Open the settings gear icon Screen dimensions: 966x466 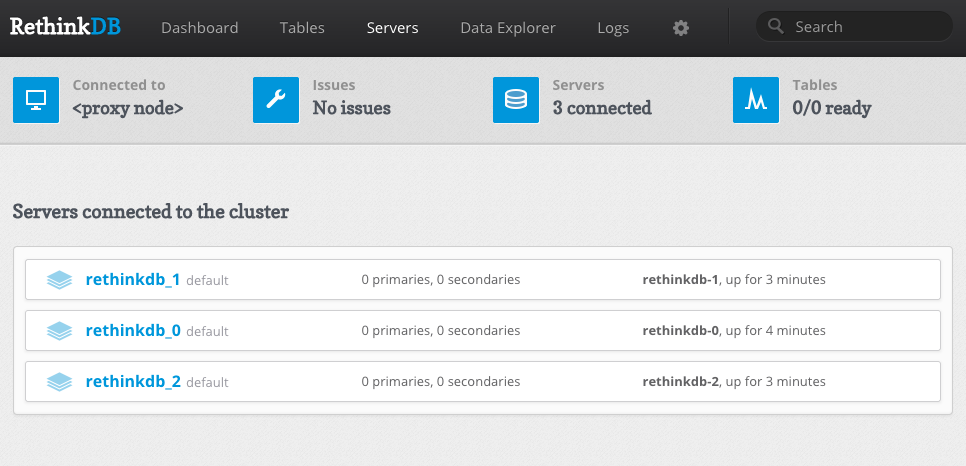(681, 28)
